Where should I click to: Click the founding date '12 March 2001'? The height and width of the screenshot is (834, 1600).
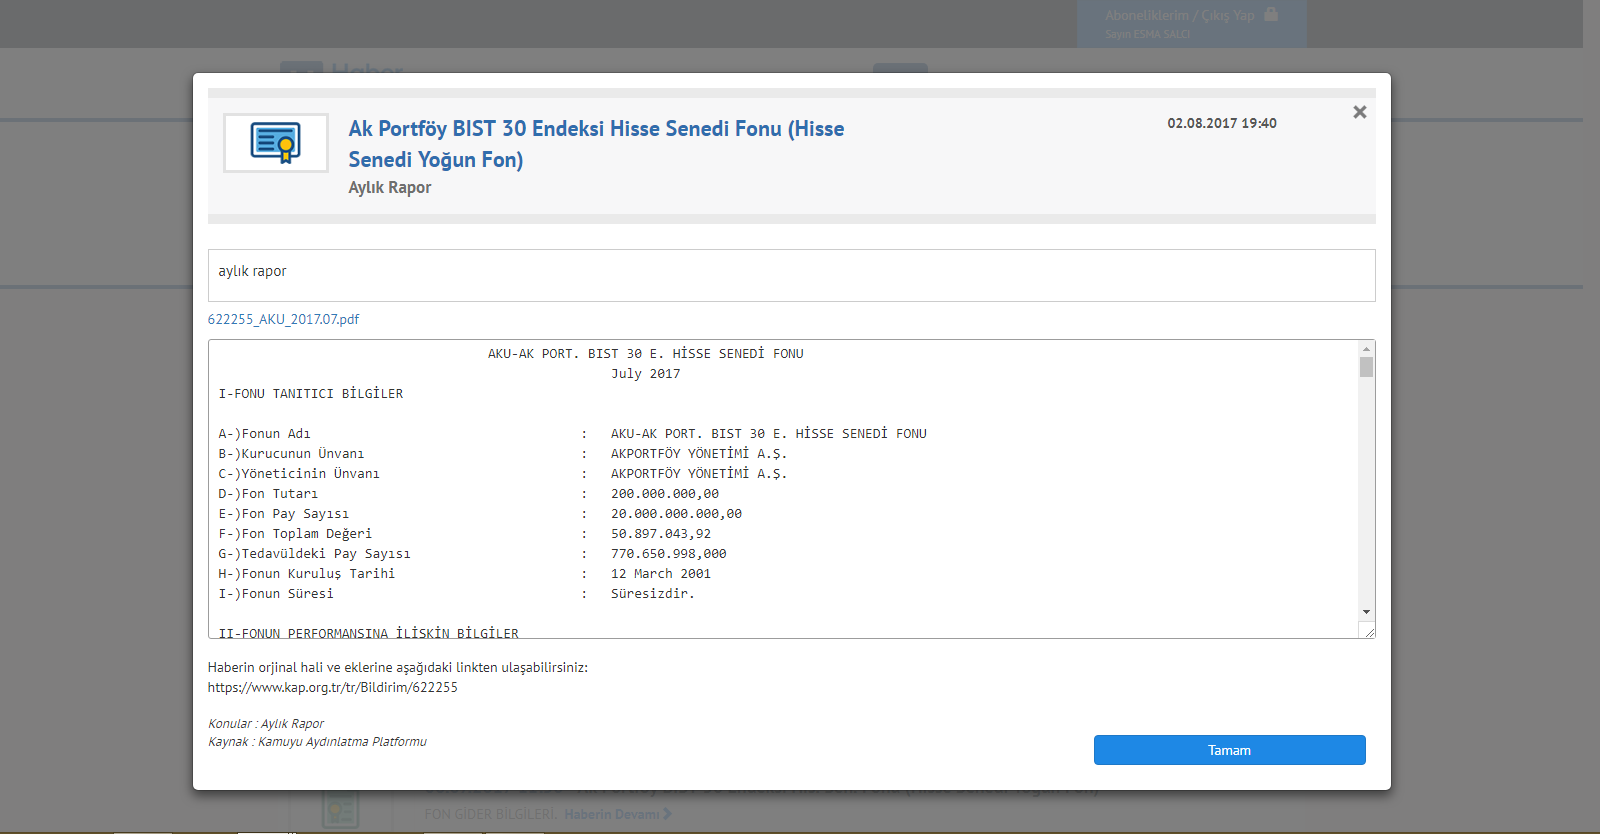pyautogui.click(x=661, y=574)
